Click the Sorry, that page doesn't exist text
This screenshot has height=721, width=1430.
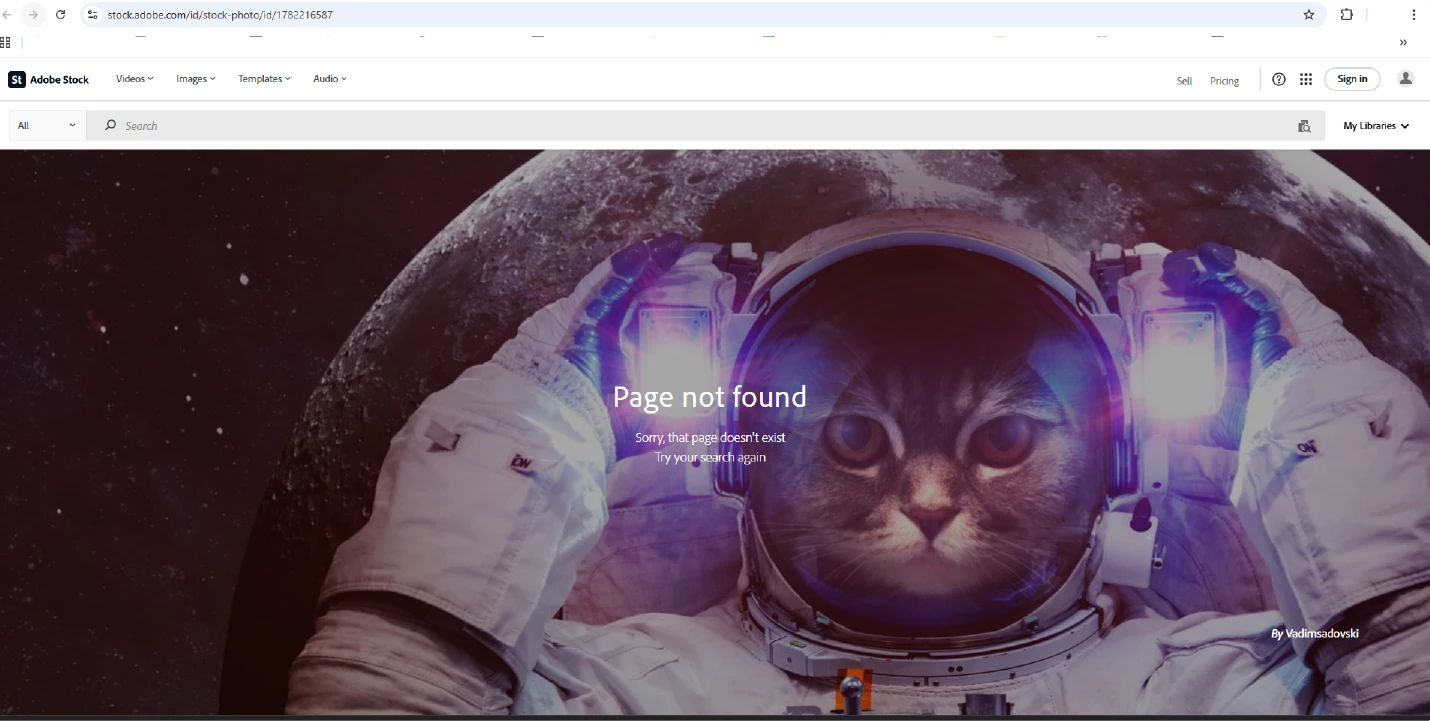pos(710,438)
